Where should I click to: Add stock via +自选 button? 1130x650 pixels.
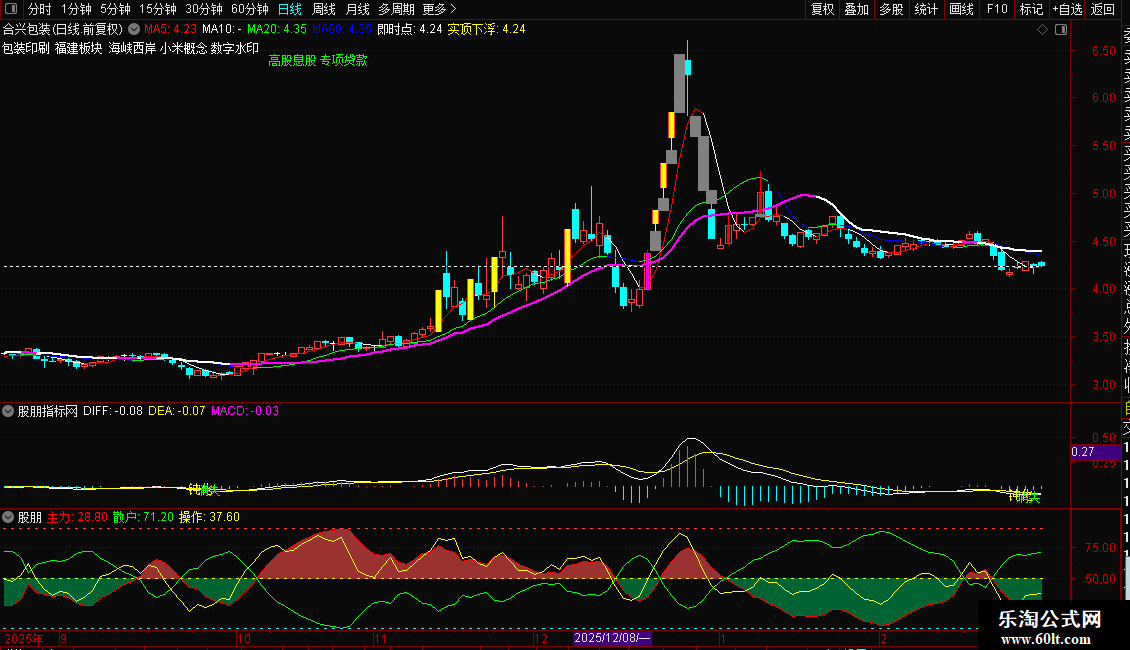pyautogui.click(x=1068, y=9)
